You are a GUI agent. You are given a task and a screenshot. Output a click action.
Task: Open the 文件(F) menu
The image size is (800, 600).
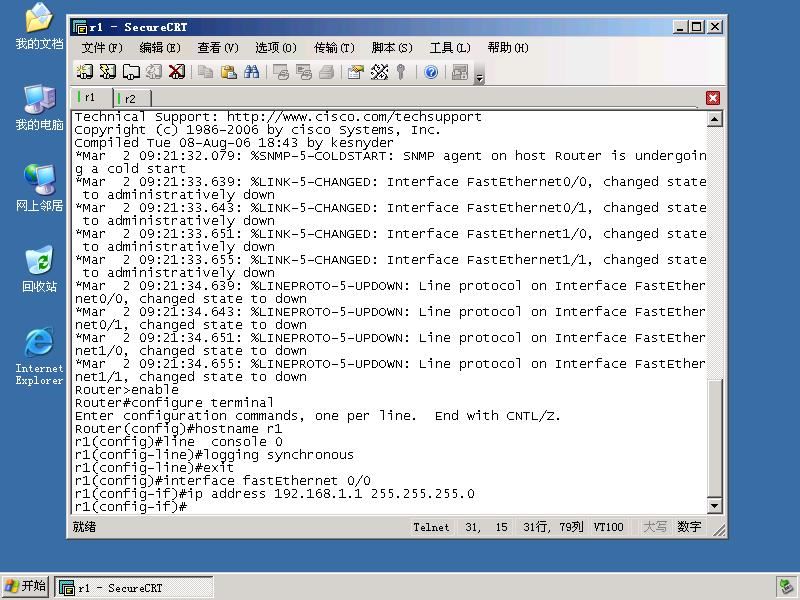coord(102,48)
